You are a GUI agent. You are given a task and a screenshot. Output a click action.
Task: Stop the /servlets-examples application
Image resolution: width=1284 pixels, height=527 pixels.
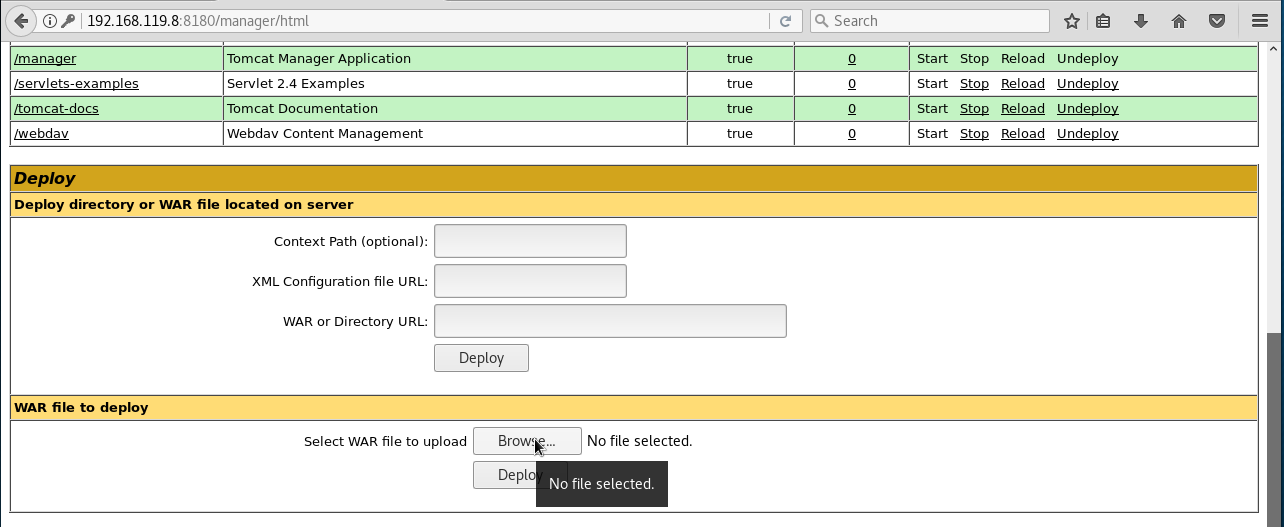974,84
